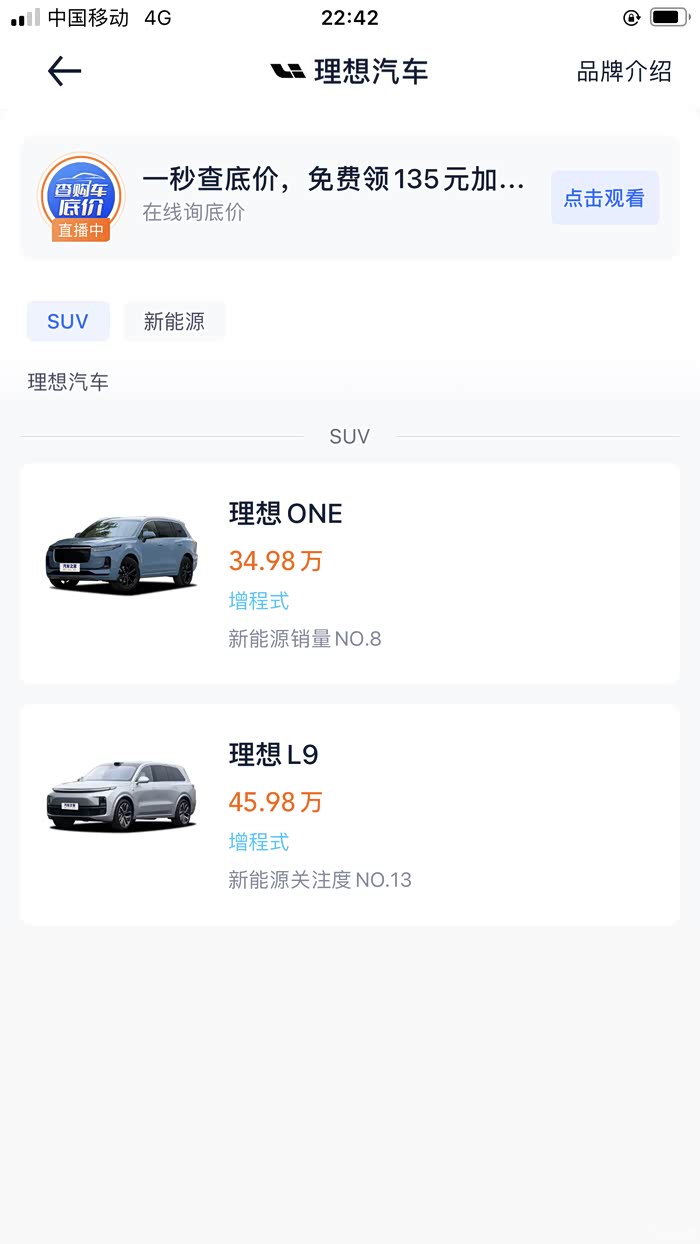
Task: Tap the Li Auto brand logo
Action: coord(288,71)
